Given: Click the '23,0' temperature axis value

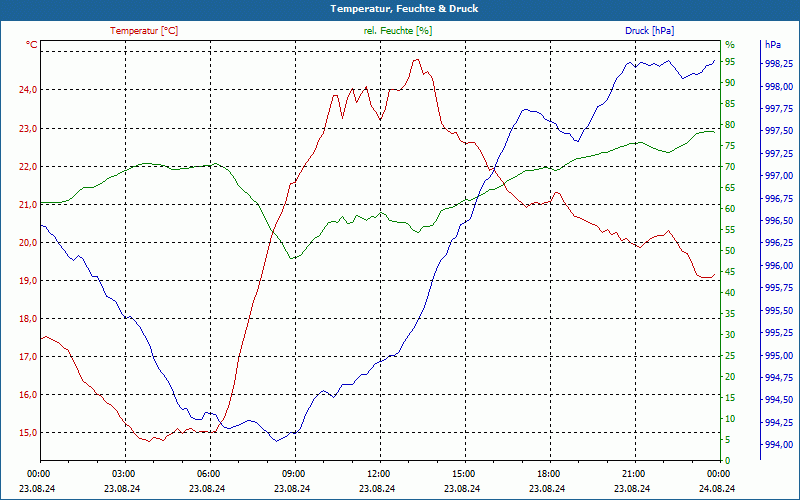Looking at the screenshot, I should pyautogui.click(x=29, y=129).
